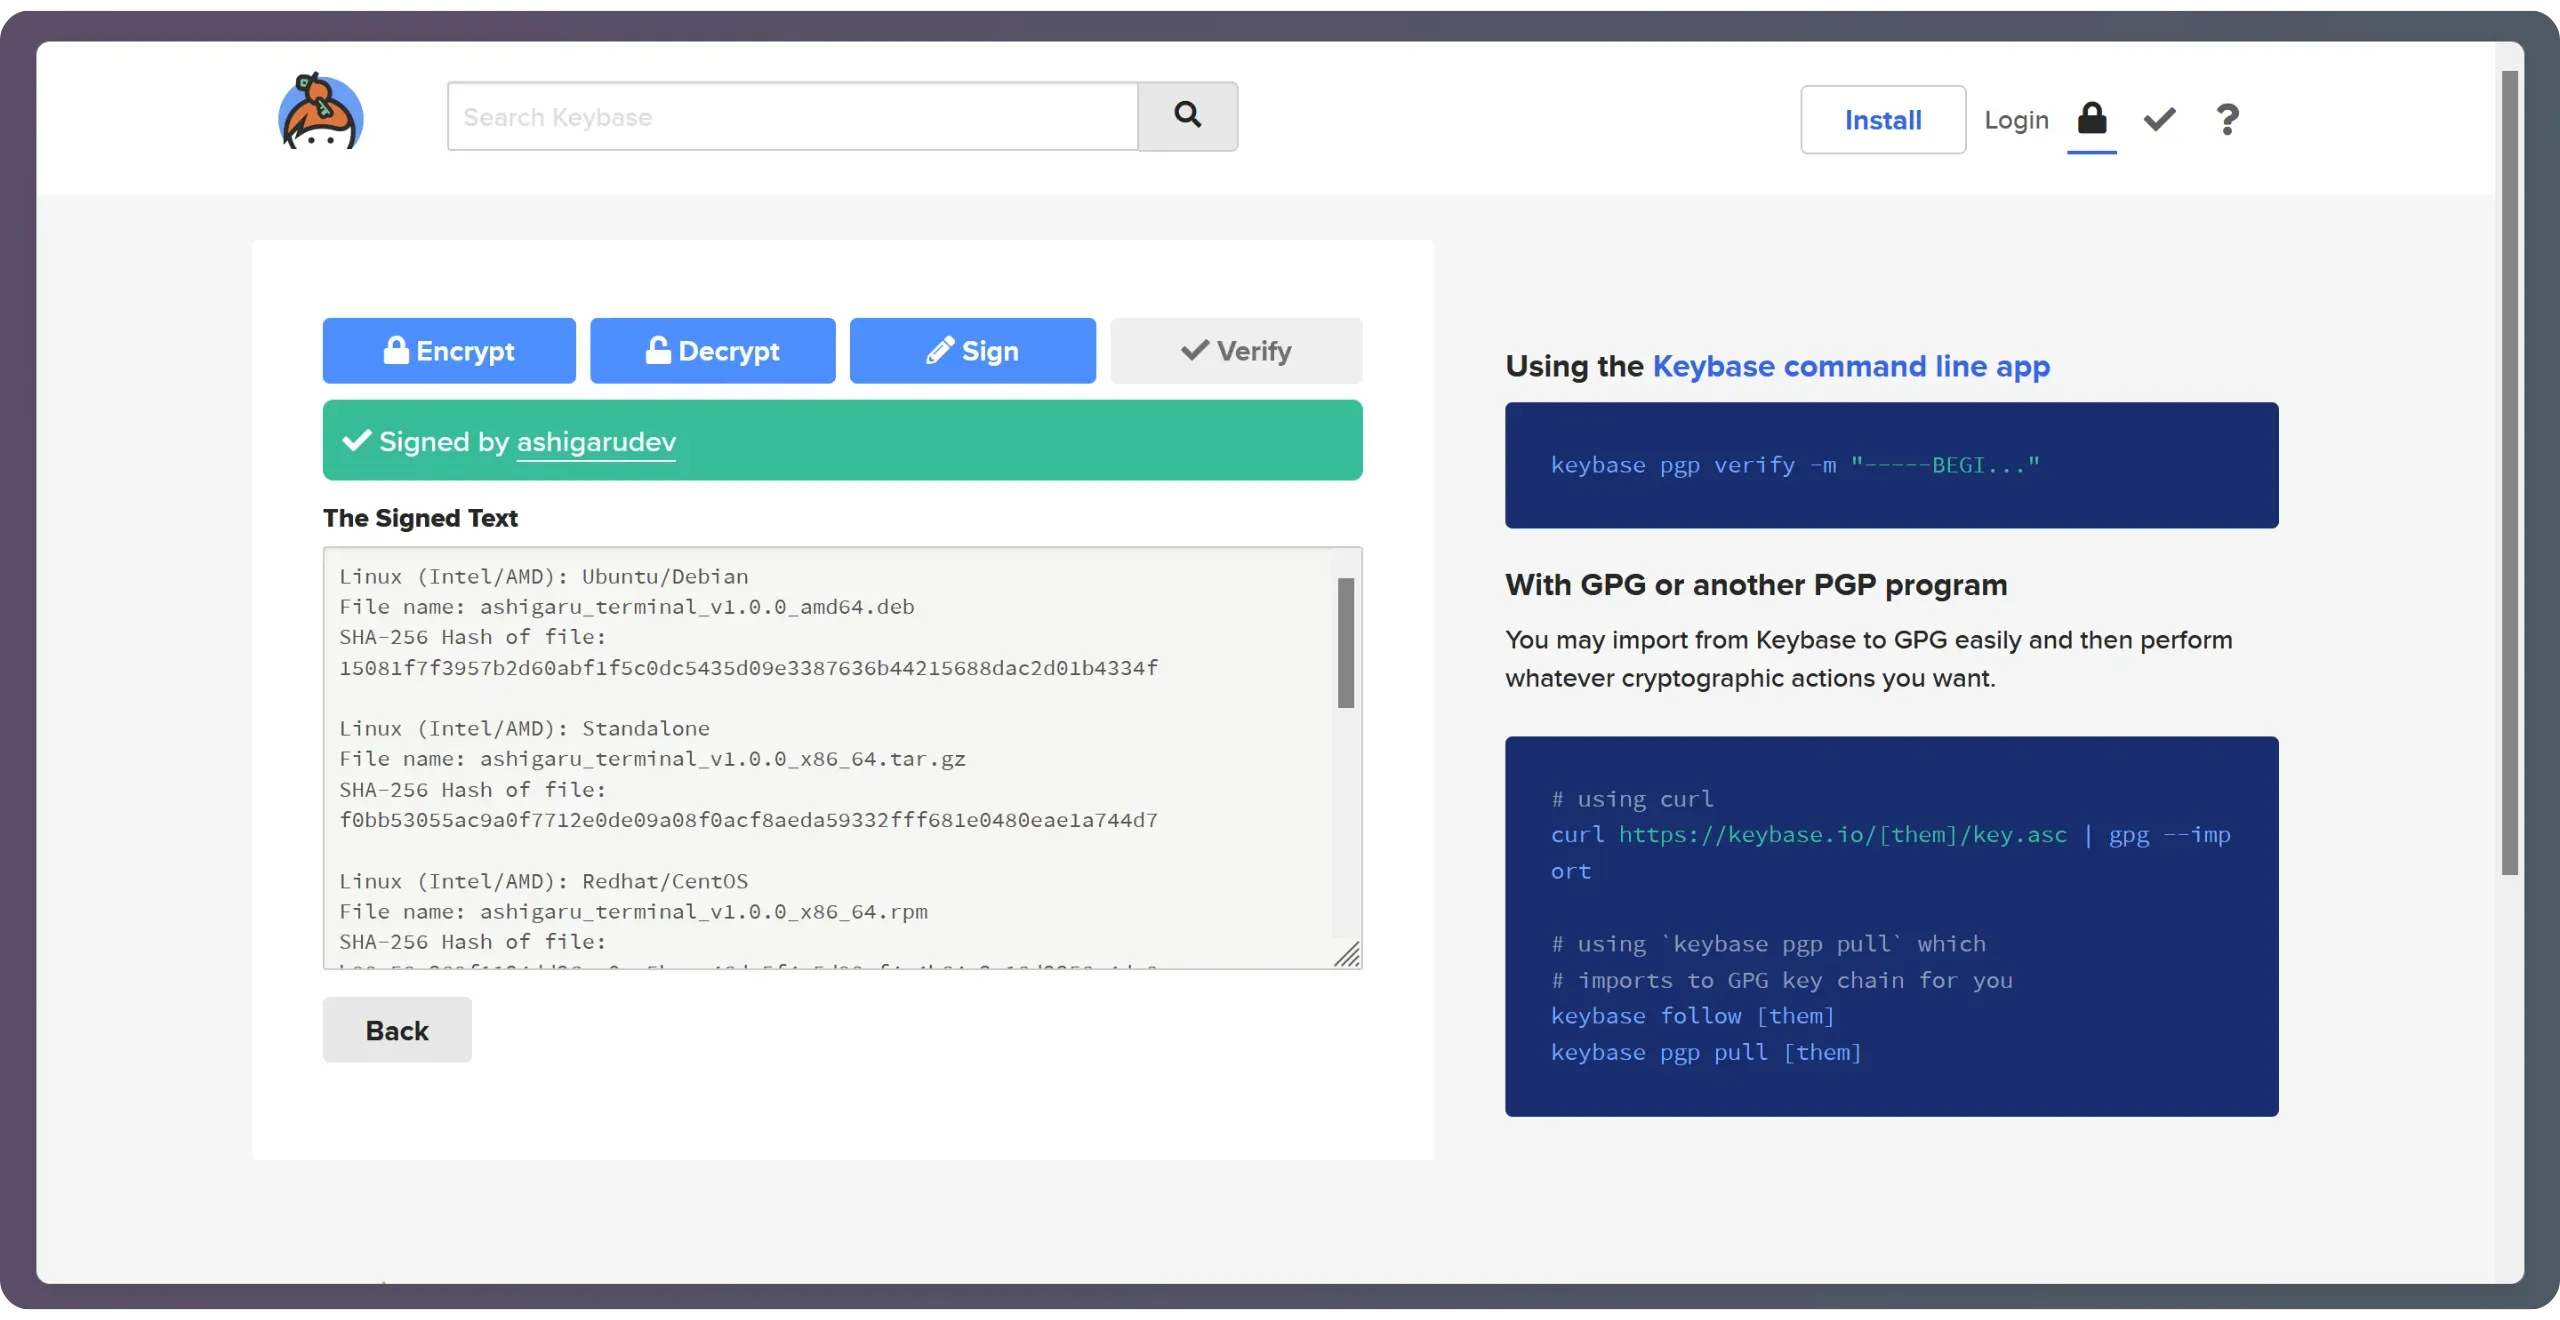Viewport: 2560px width, 1320px height.
Task: Click the Login link
Action: click(2016, 120)
